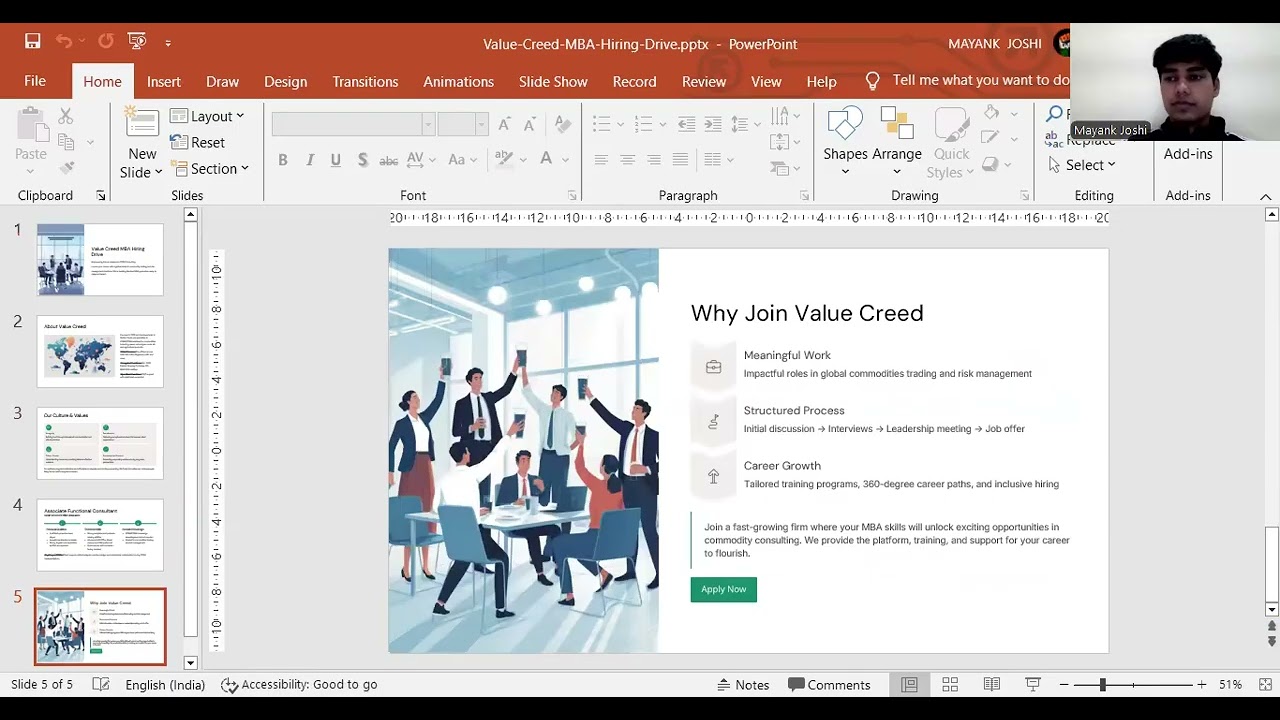Screen dimensions: 1280x720
Task: Open the font size combo box
Action: [x=462, y=124]
